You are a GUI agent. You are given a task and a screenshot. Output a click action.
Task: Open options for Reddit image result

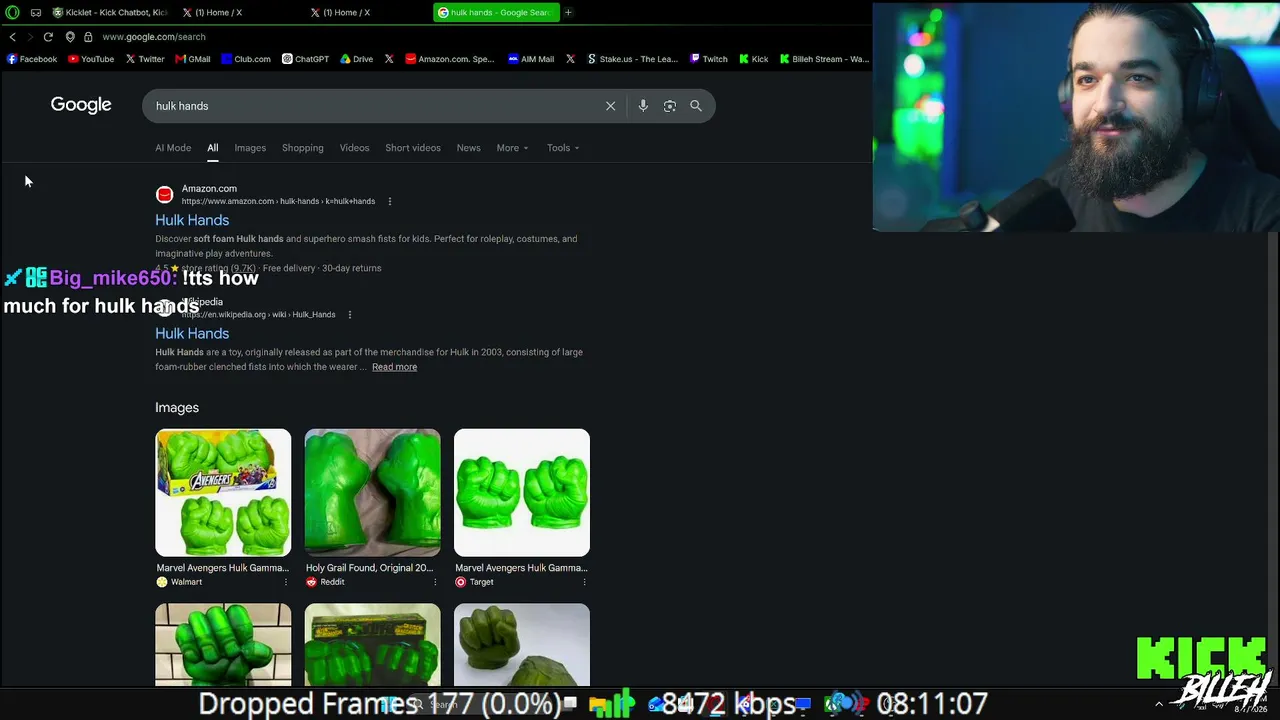click(435, 582)
